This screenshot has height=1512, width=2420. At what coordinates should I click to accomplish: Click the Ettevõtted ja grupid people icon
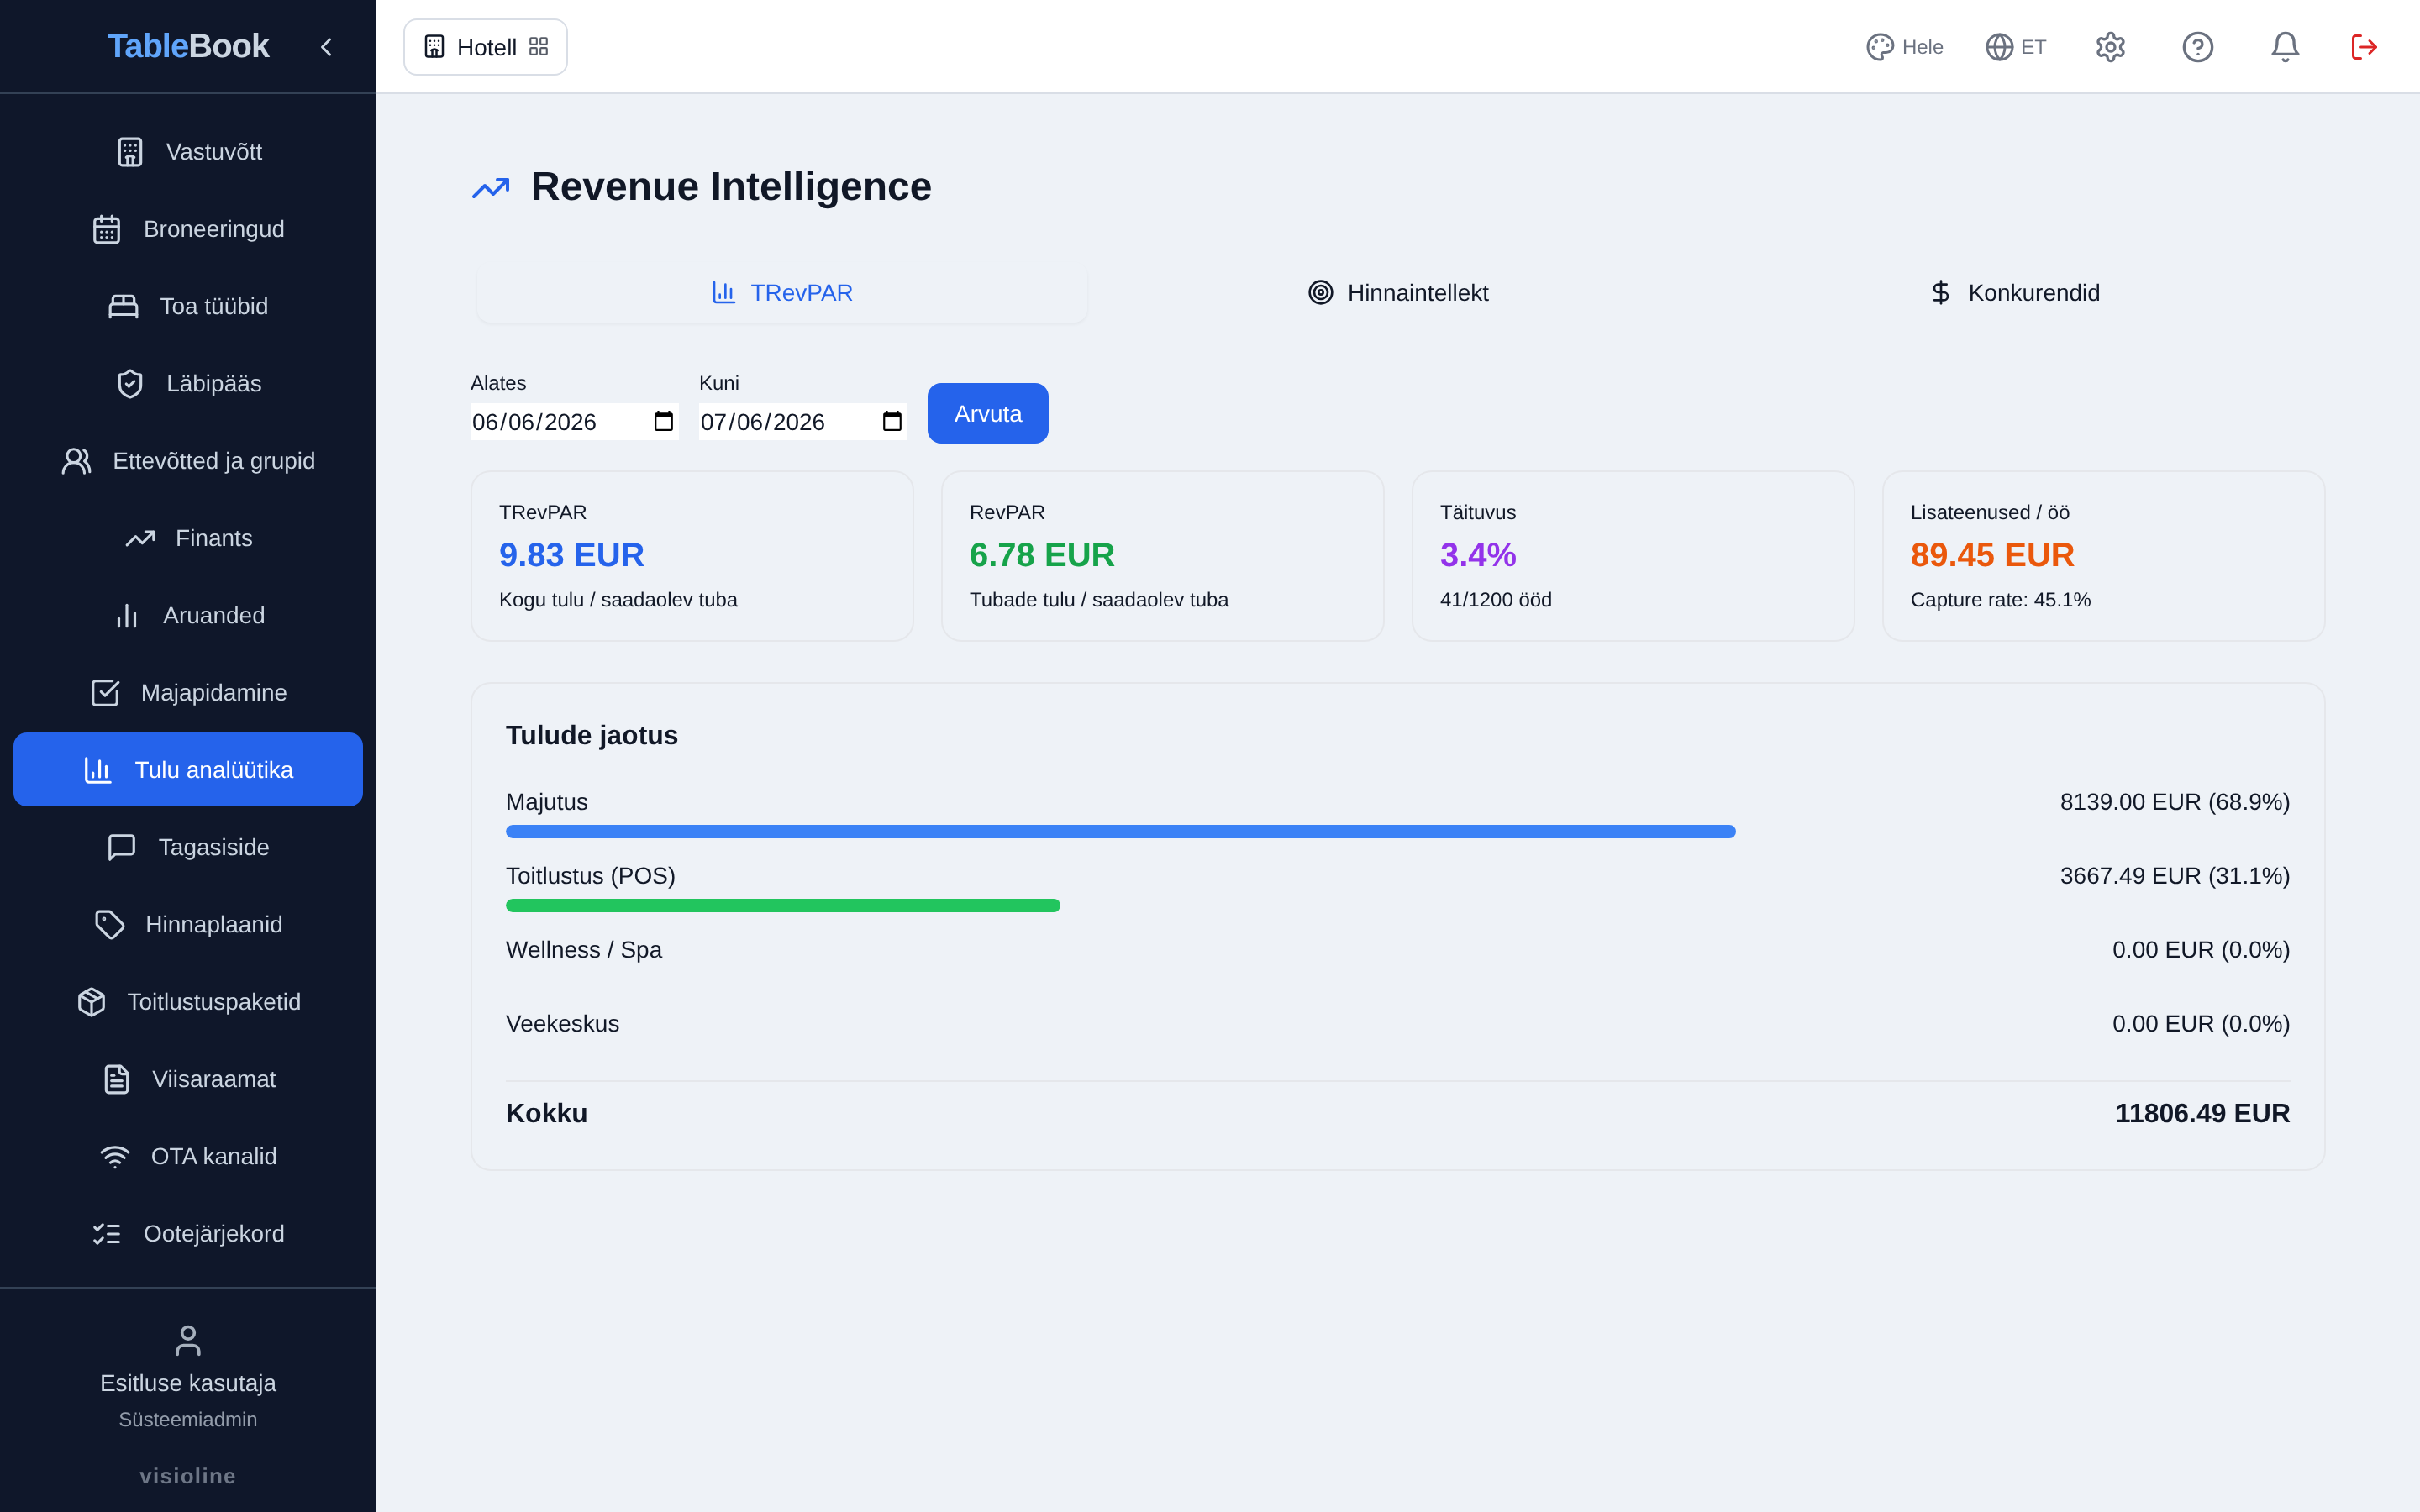click(x=76, y=461)
